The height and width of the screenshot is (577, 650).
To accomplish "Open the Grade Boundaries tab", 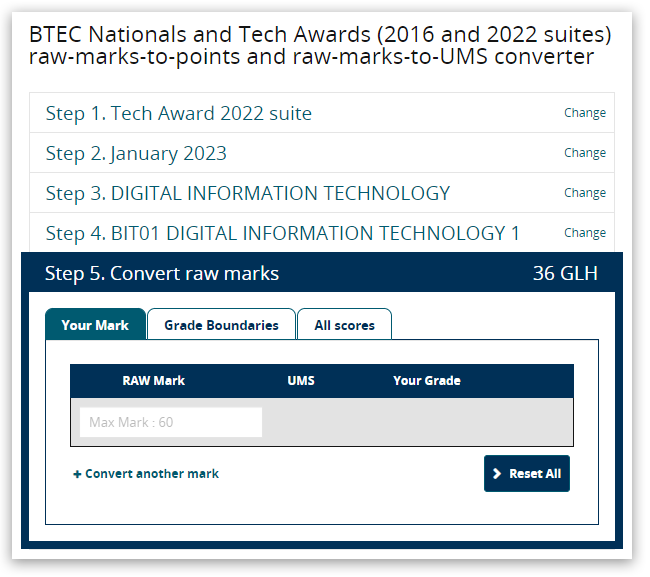I will coord(221,325).
